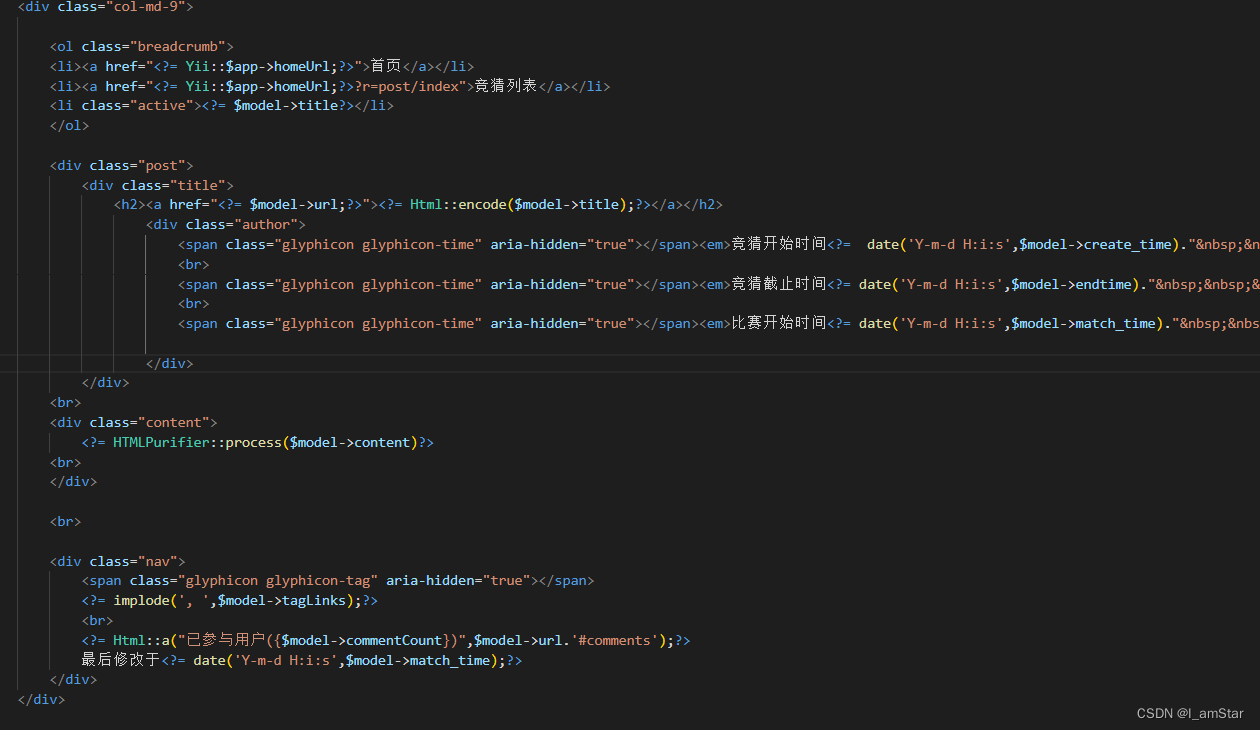Click "$model->title" in the active li line
Image resolution: width=1260 pixels, height=730 pixels.
point(286,105)
